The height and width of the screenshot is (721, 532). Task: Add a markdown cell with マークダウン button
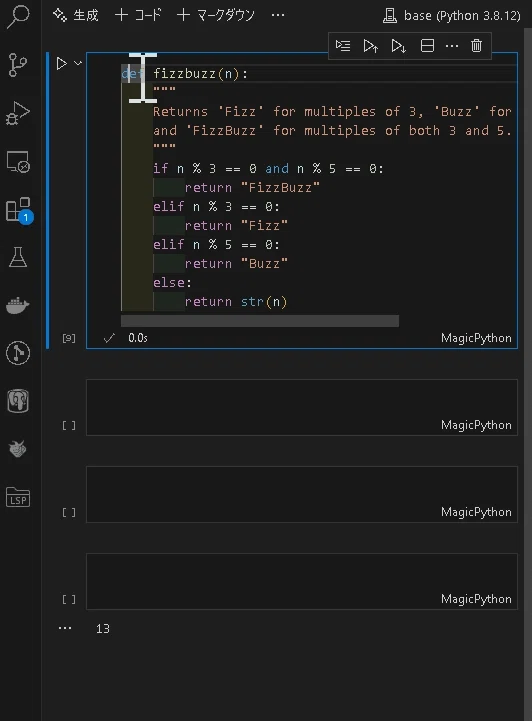click(x=216, y=15)
